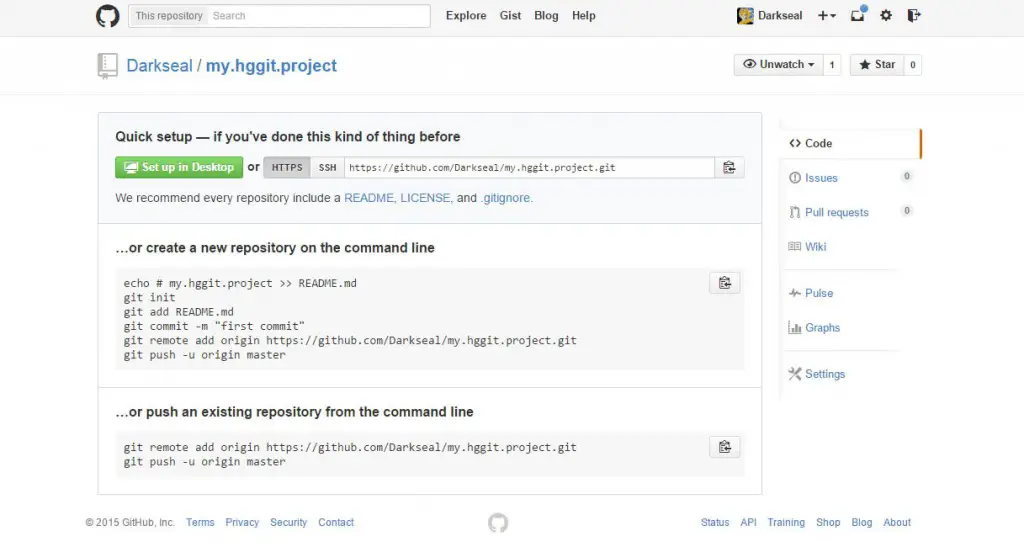Click the my.hggit.project repository link
The height and width of the screenshot is (547, 1024).
pos(271,65)
